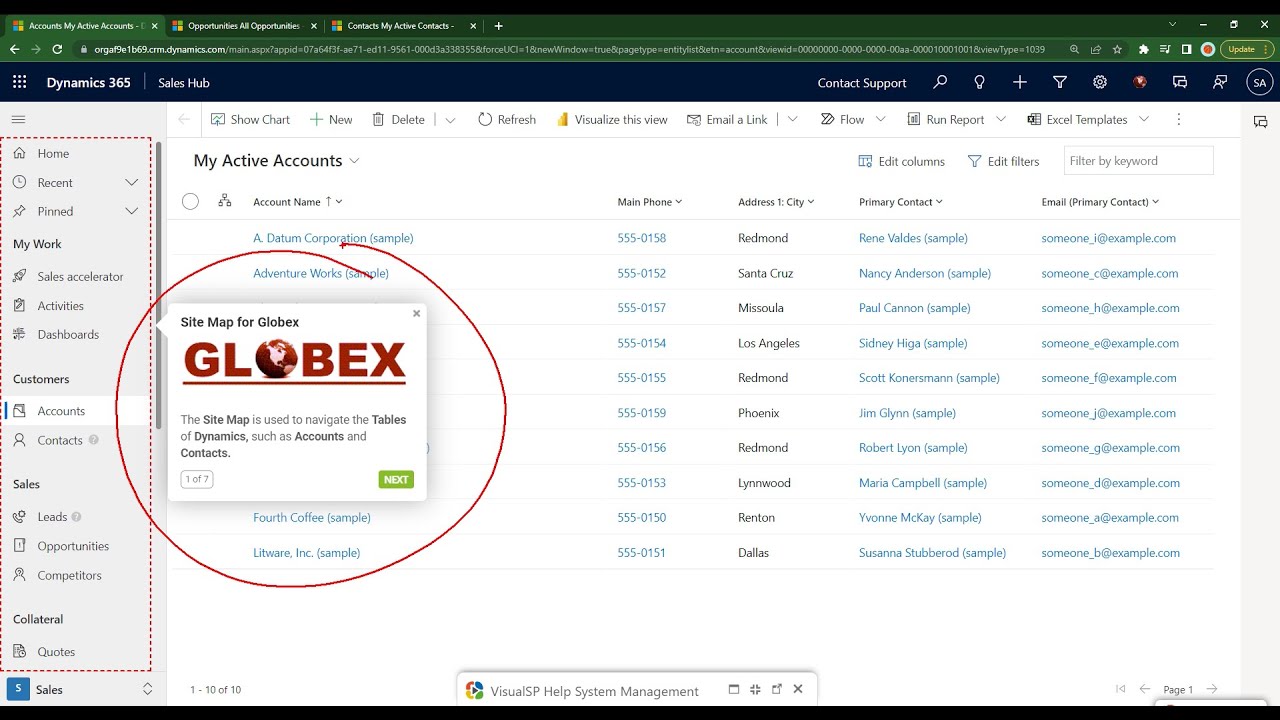The height and width of the screenshot is (720, 1280).
Task: Collapse the site map hamburger menu
Action: pyautogui.click(x=18, y=119)
